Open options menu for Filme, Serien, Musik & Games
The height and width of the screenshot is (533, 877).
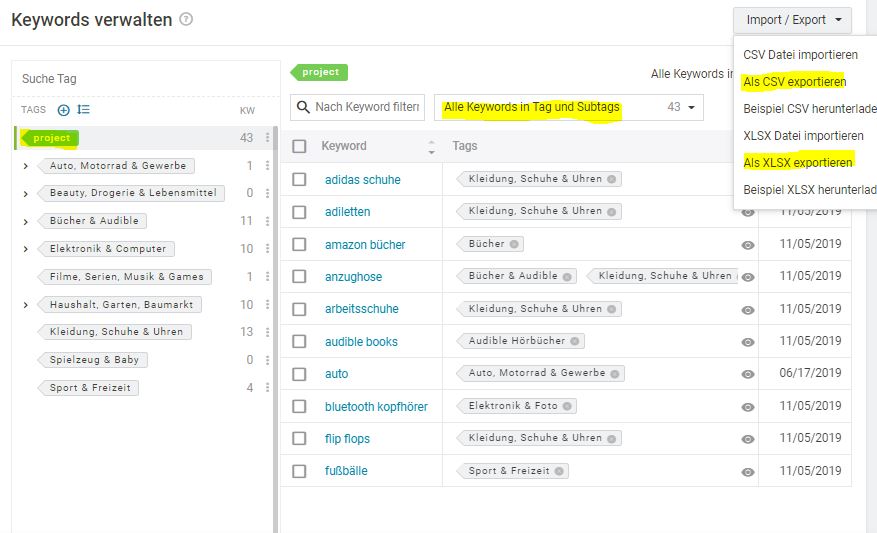267,276
